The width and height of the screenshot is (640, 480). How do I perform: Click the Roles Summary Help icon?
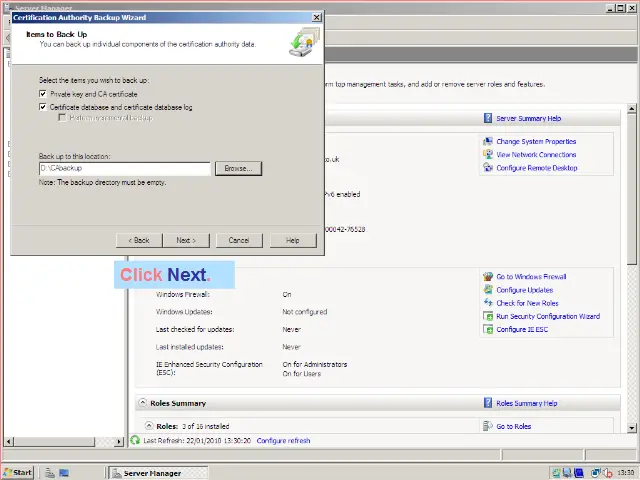[488, 403]
